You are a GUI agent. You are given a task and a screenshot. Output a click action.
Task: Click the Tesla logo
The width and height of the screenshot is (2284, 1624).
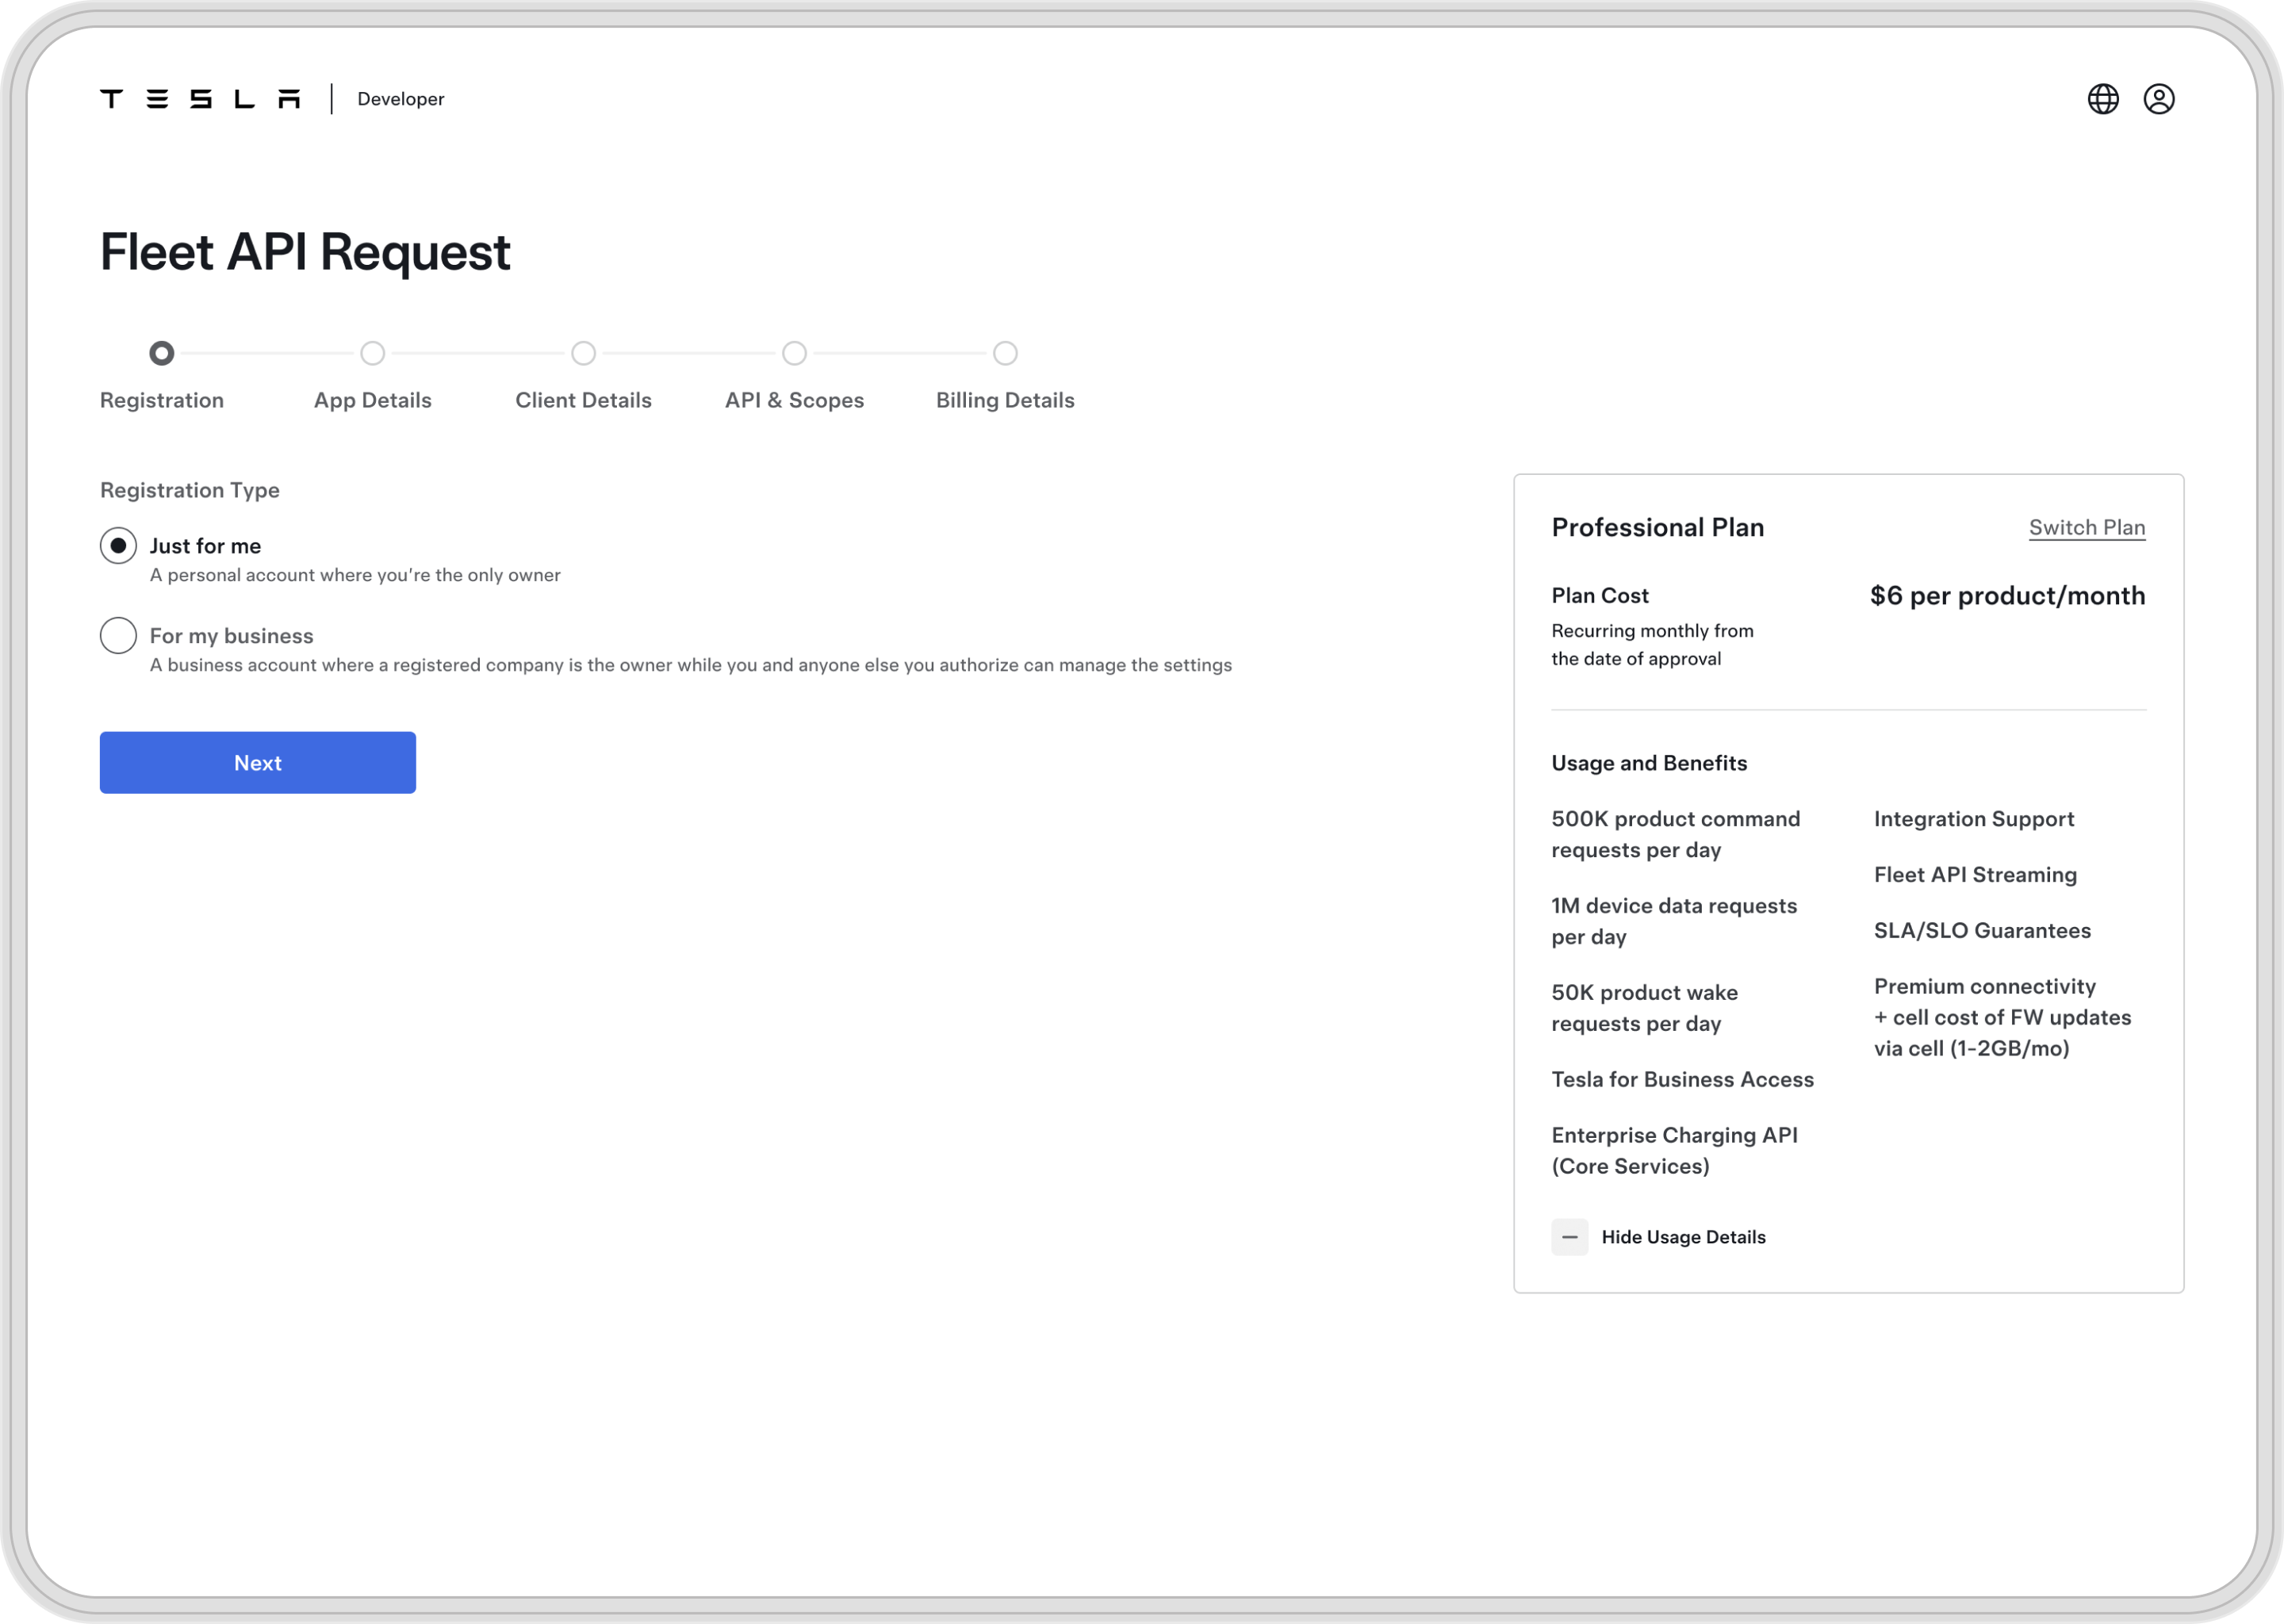click(200, 99)
